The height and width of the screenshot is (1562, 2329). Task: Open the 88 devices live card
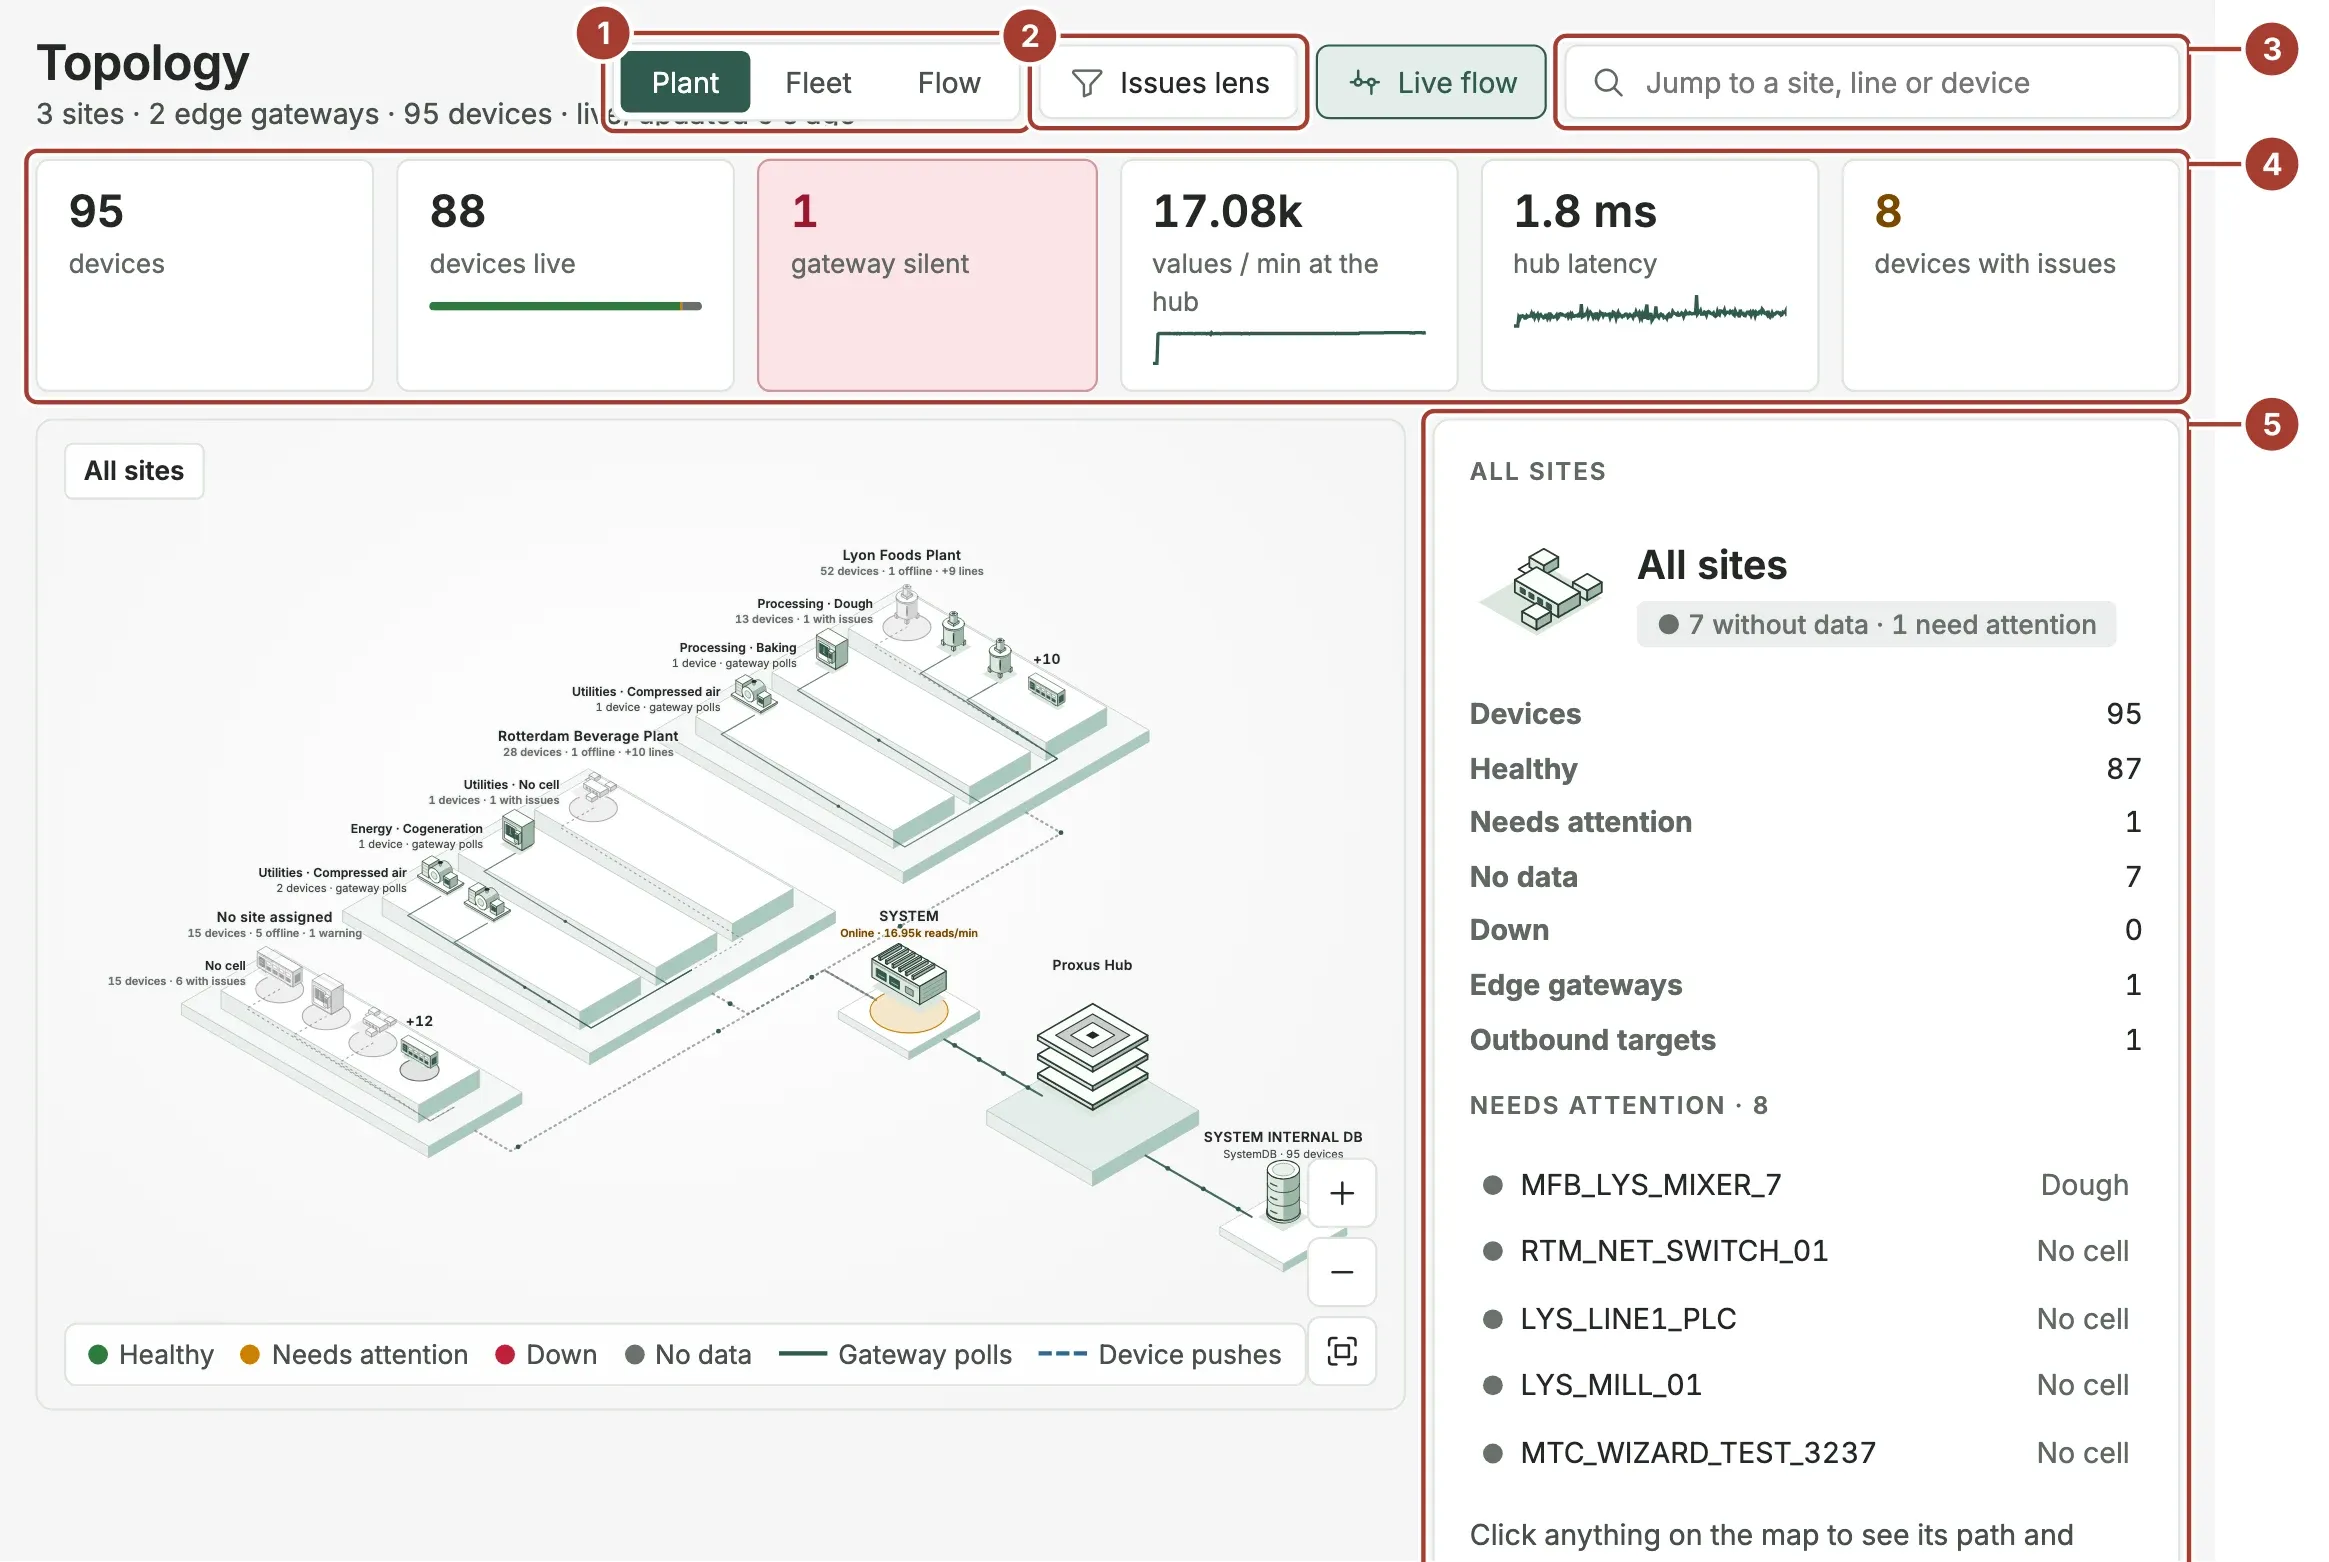point(566,275)
